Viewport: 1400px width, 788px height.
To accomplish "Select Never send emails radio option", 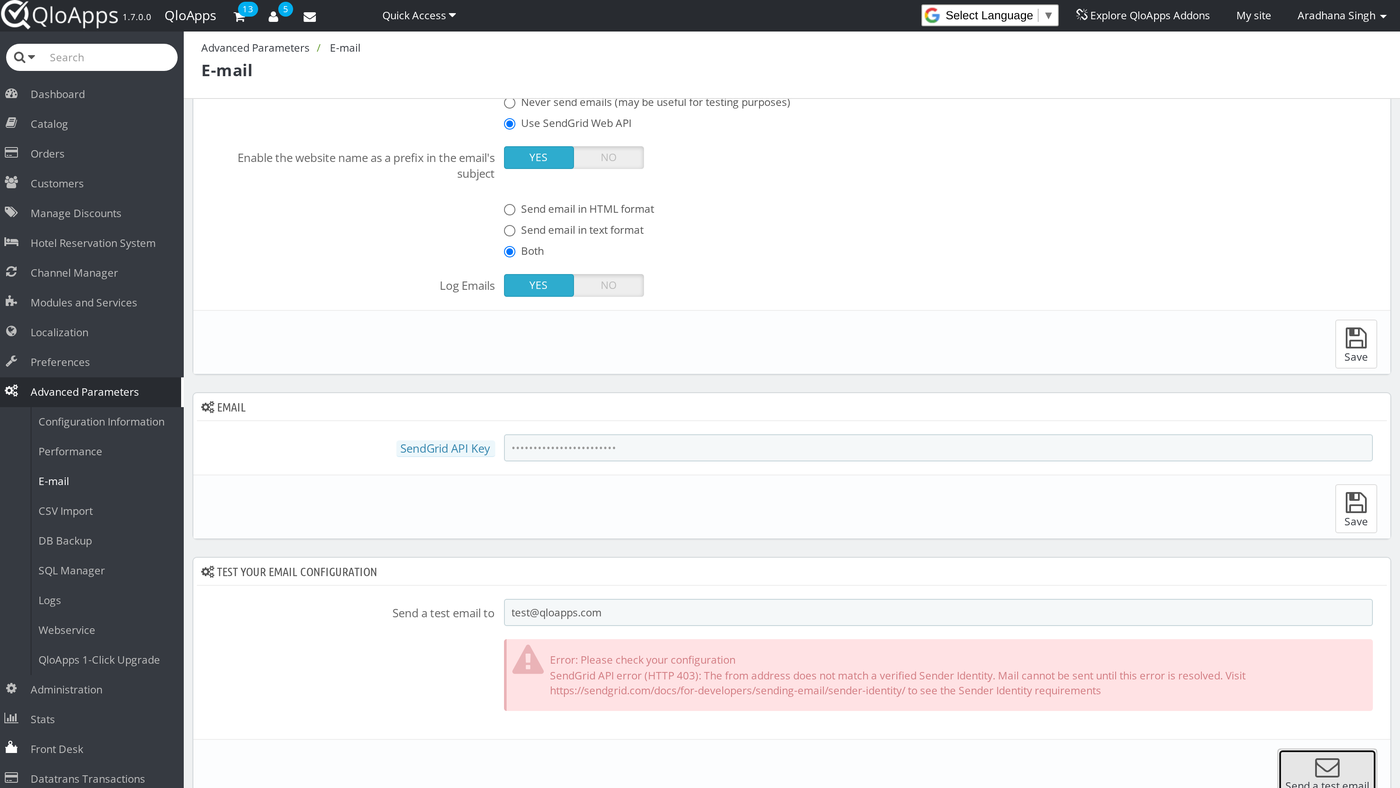I will click(510, 103).
